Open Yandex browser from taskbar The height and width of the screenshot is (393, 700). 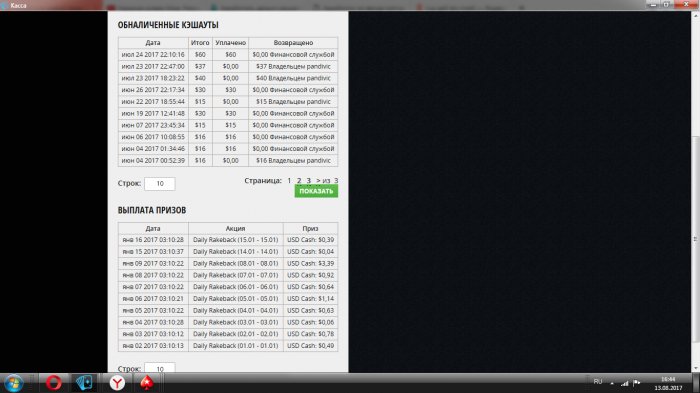pos(117,383)
